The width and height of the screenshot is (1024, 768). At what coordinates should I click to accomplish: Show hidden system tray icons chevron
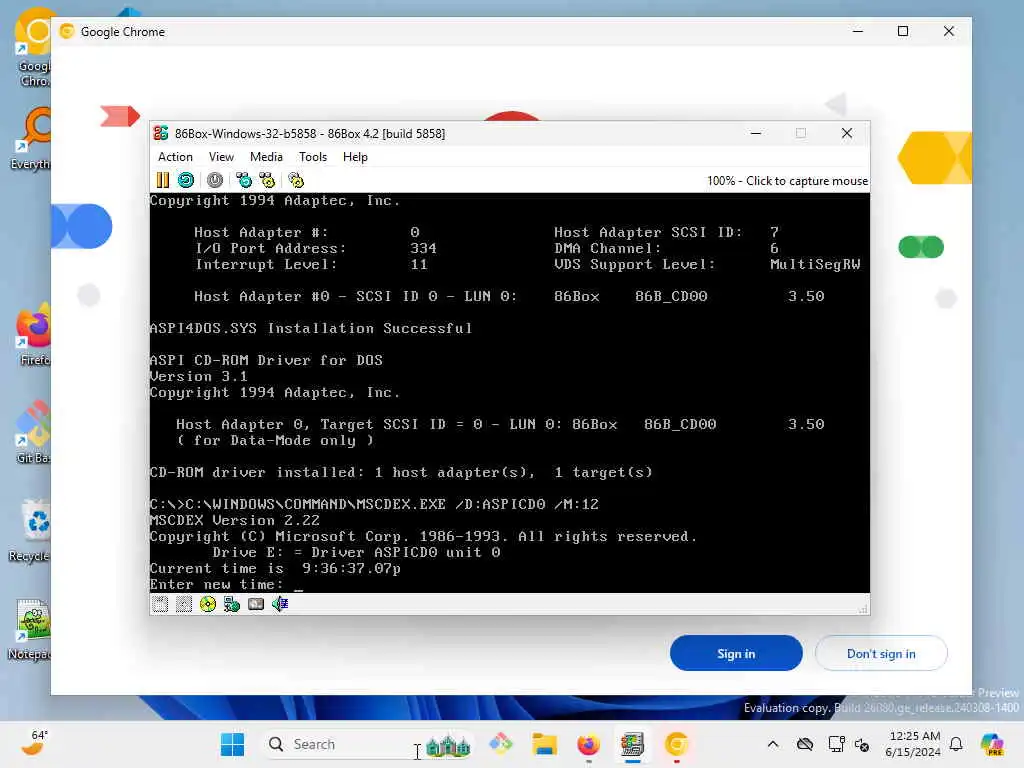point(773,744)
